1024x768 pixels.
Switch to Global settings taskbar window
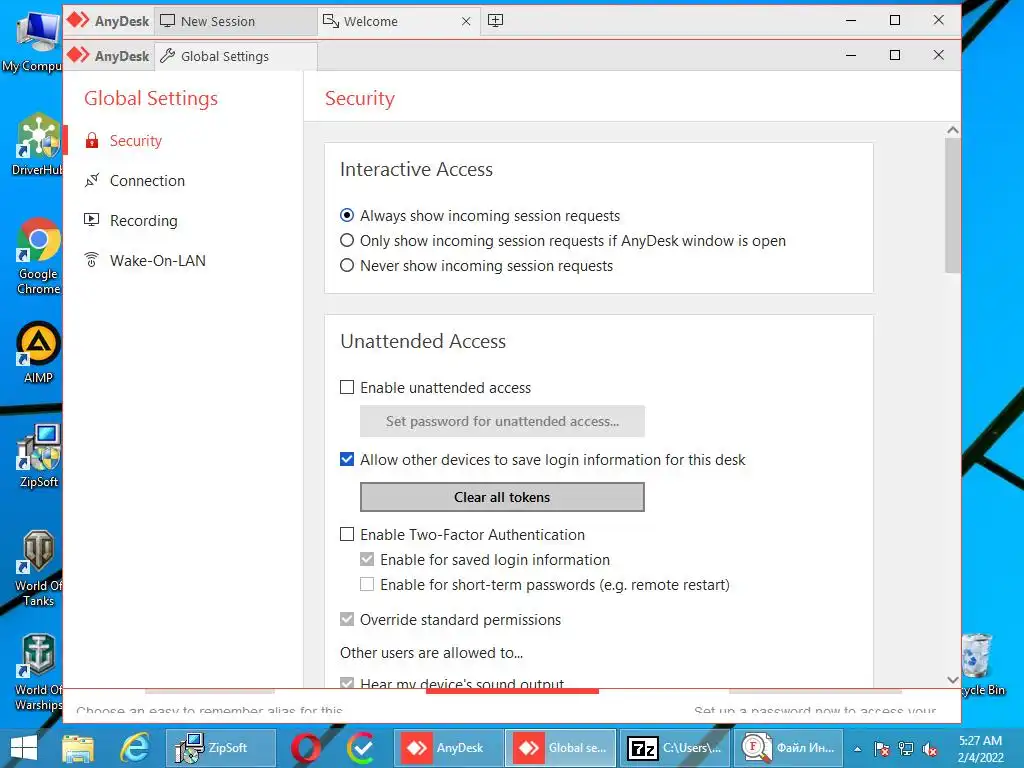point(561,748)
